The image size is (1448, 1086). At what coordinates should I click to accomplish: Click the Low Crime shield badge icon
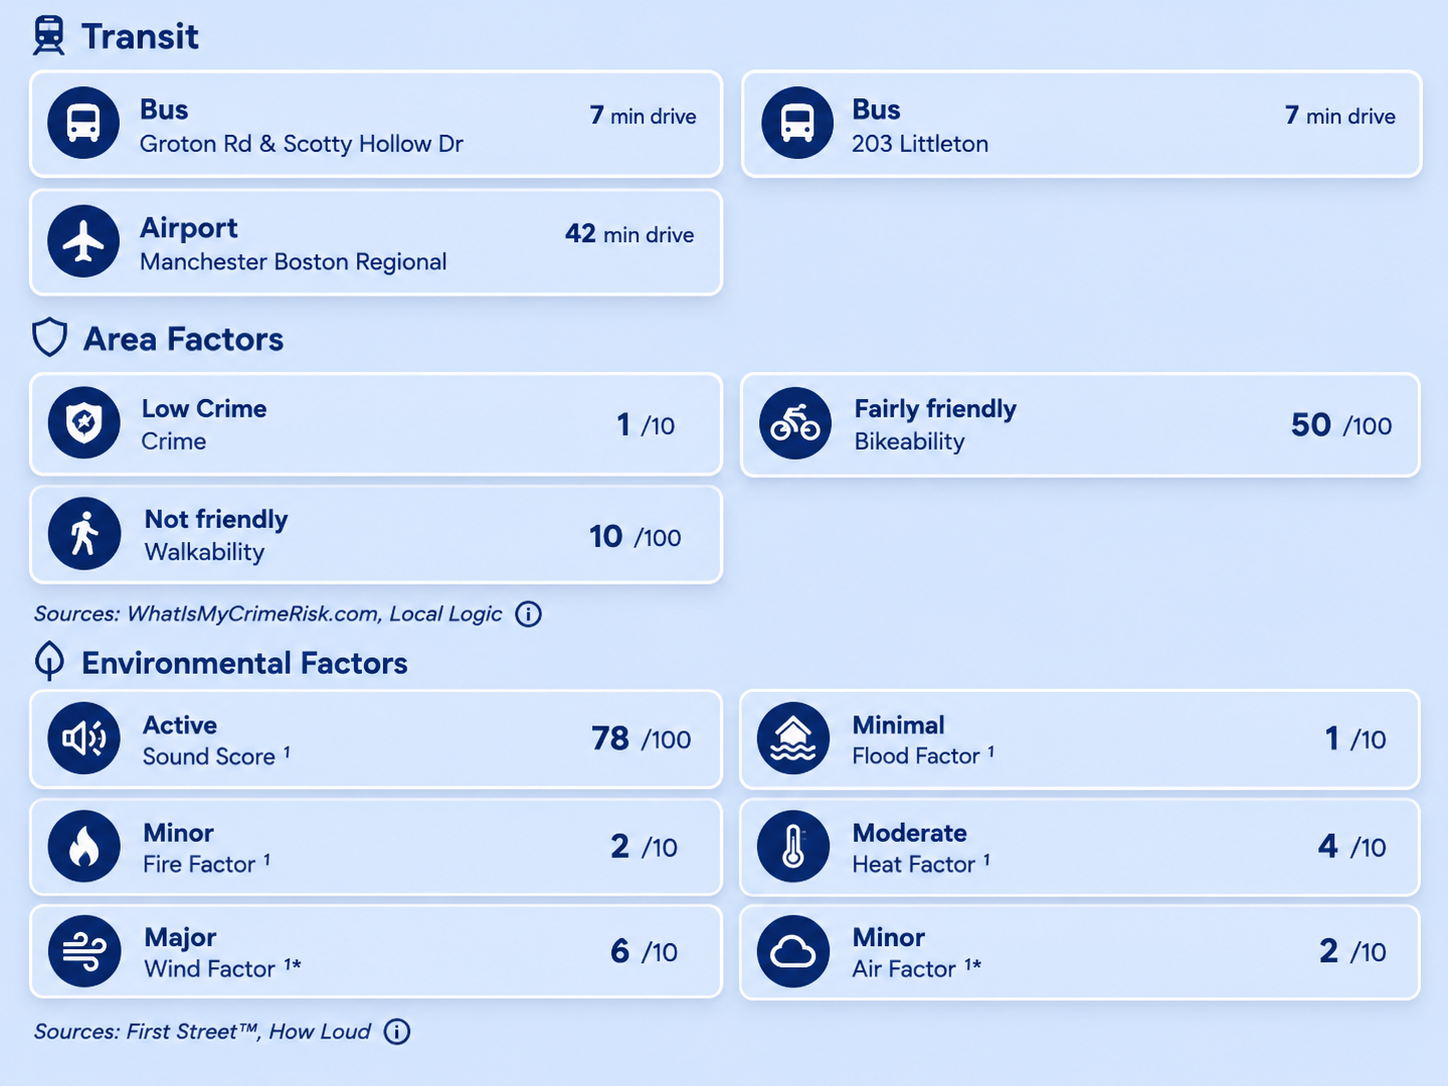(84, 423)
